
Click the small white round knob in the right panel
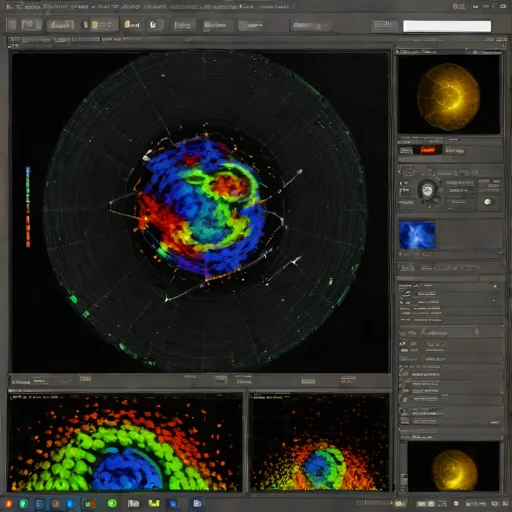pyautogui.click(x=487, y=202)
